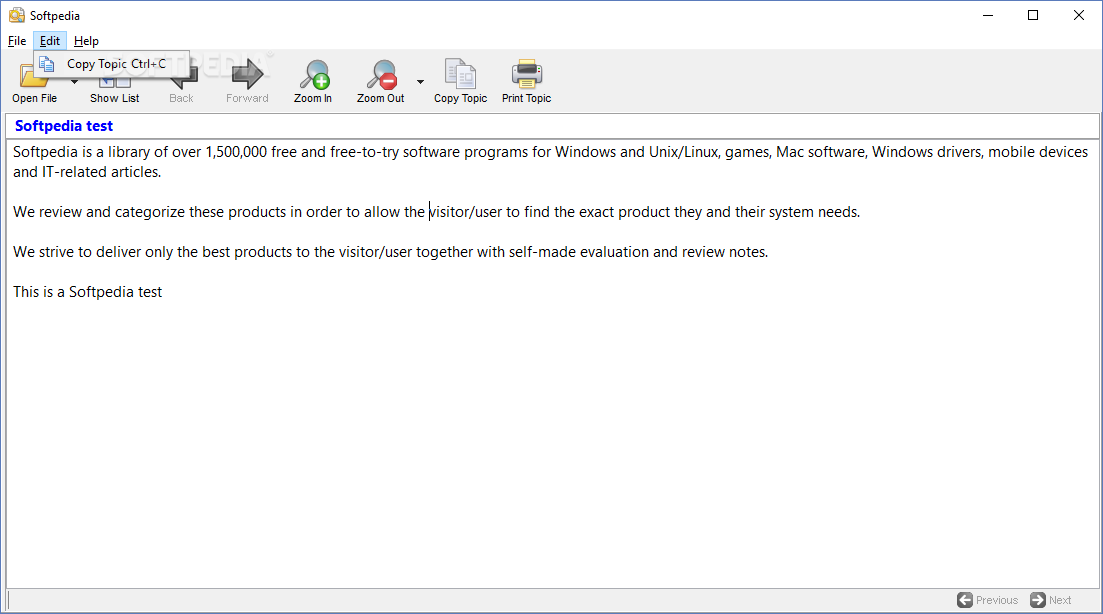Open the dropdown arrow beside Open File

click(75, 82)
